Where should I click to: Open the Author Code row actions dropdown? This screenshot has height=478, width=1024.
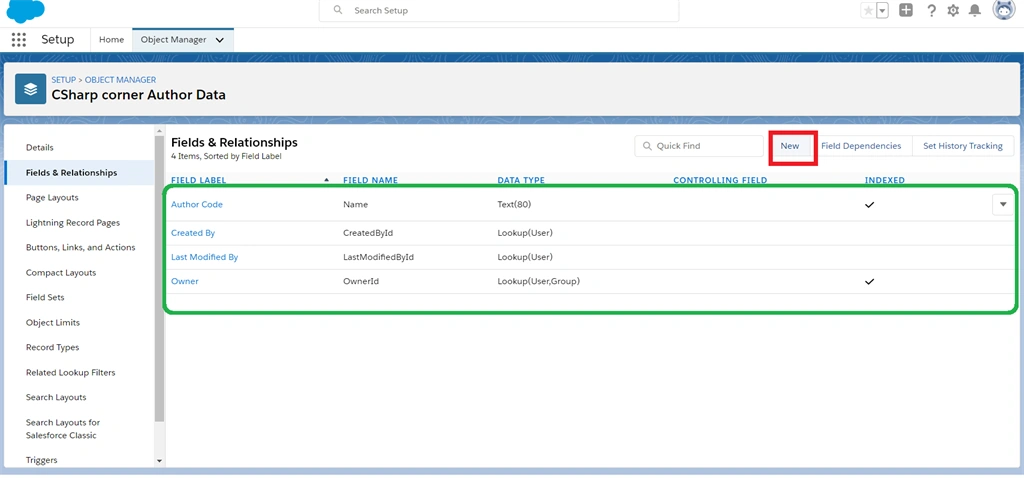[1003, 204]
